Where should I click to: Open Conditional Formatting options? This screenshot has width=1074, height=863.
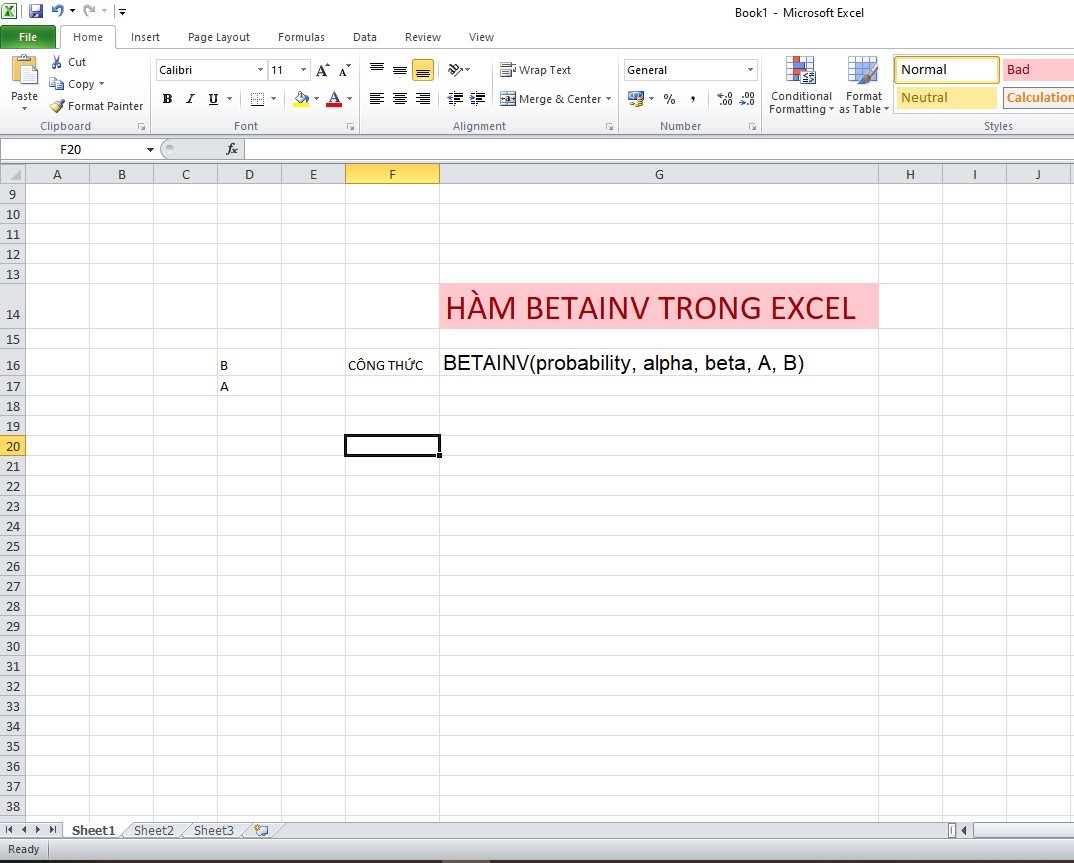click(x=800, y=85)
